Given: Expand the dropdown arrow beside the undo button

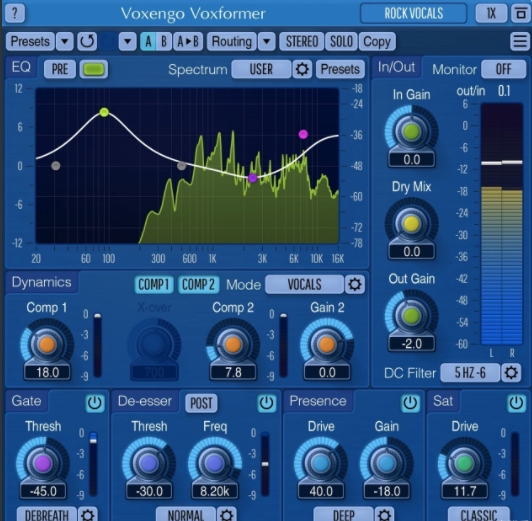Looking at the screenshot, I should point(128,41).
